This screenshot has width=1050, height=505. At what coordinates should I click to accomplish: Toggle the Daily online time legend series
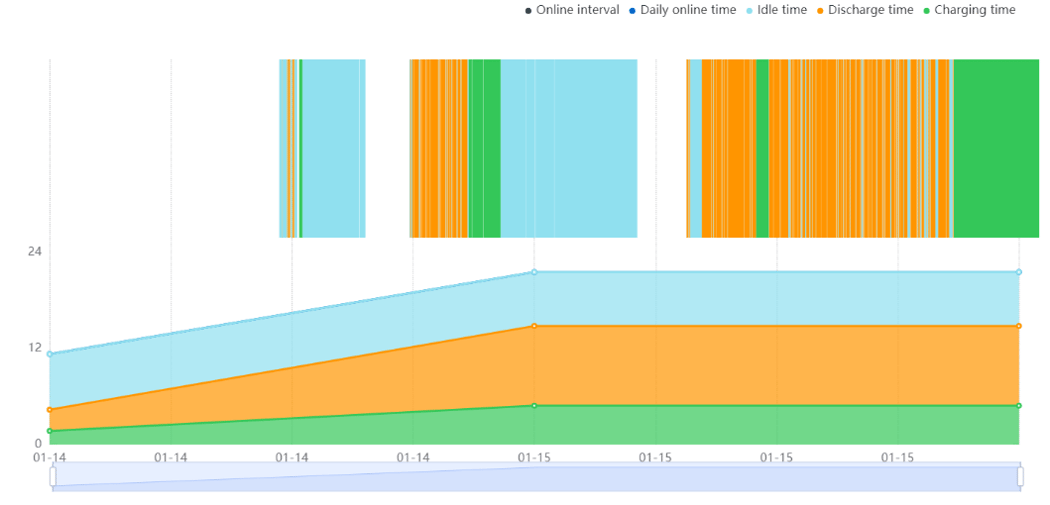[682, 10]
